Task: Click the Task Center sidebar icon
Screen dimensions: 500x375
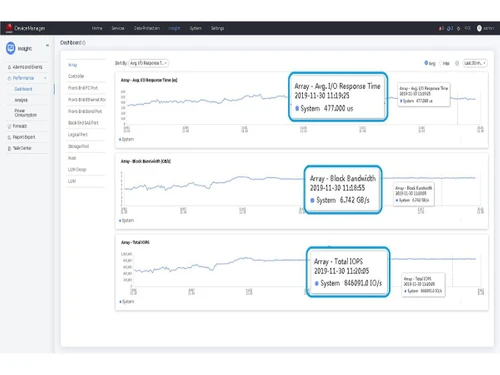Action: tap(9, 148)
